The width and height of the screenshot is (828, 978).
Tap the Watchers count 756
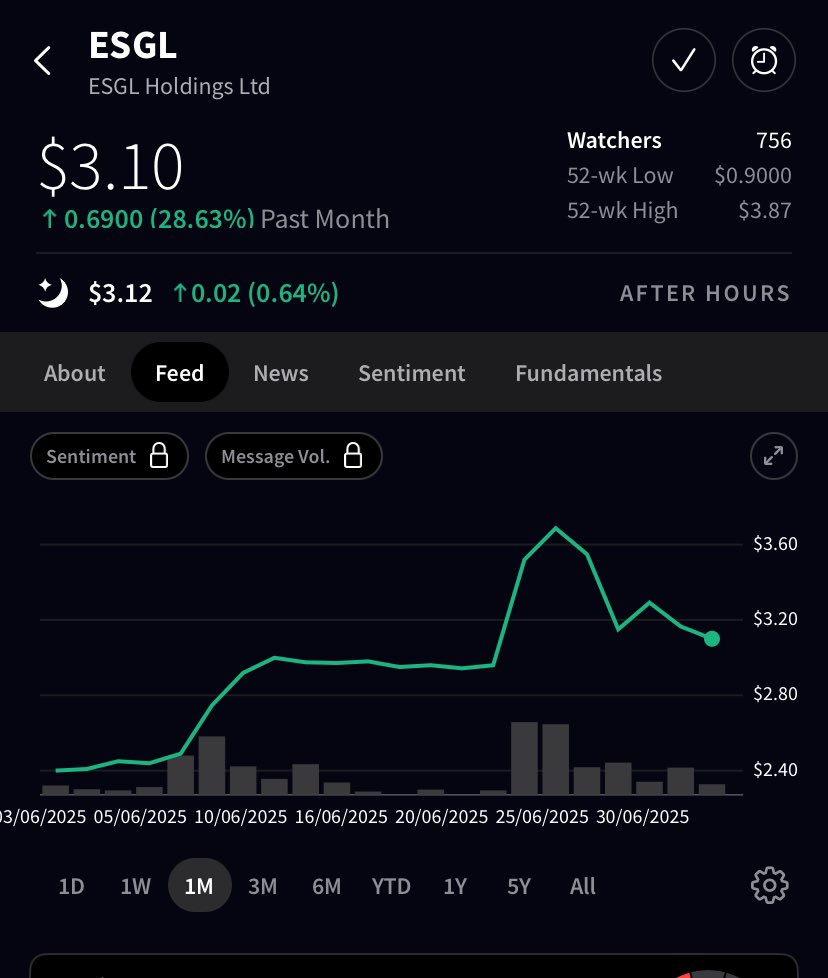(x=774, y=140)
